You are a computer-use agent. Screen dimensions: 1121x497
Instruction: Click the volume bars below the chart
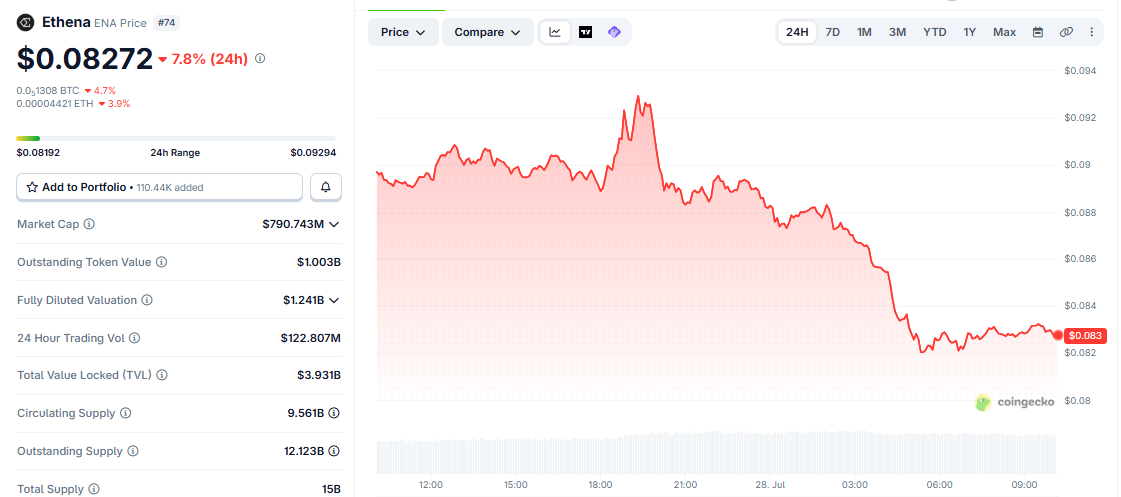pos(716,453)
